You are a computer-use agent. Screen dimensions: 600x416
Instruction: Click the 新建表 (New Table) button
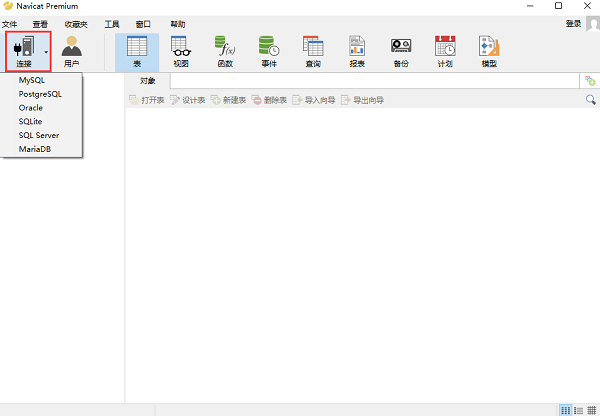pyautogui.click(x=228, y=100)
